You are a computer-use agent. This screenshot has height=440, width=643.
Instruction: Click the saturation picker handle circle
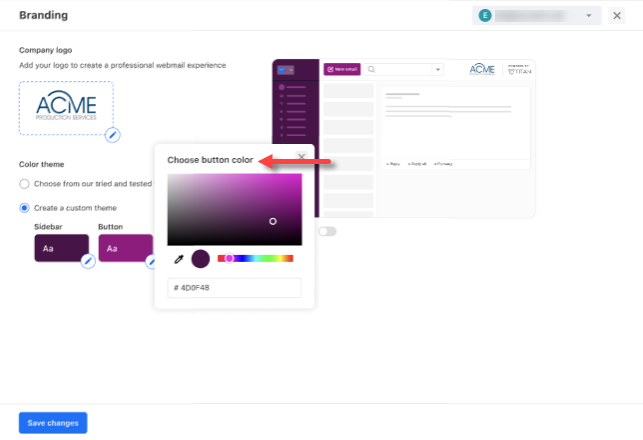(273, 221)
